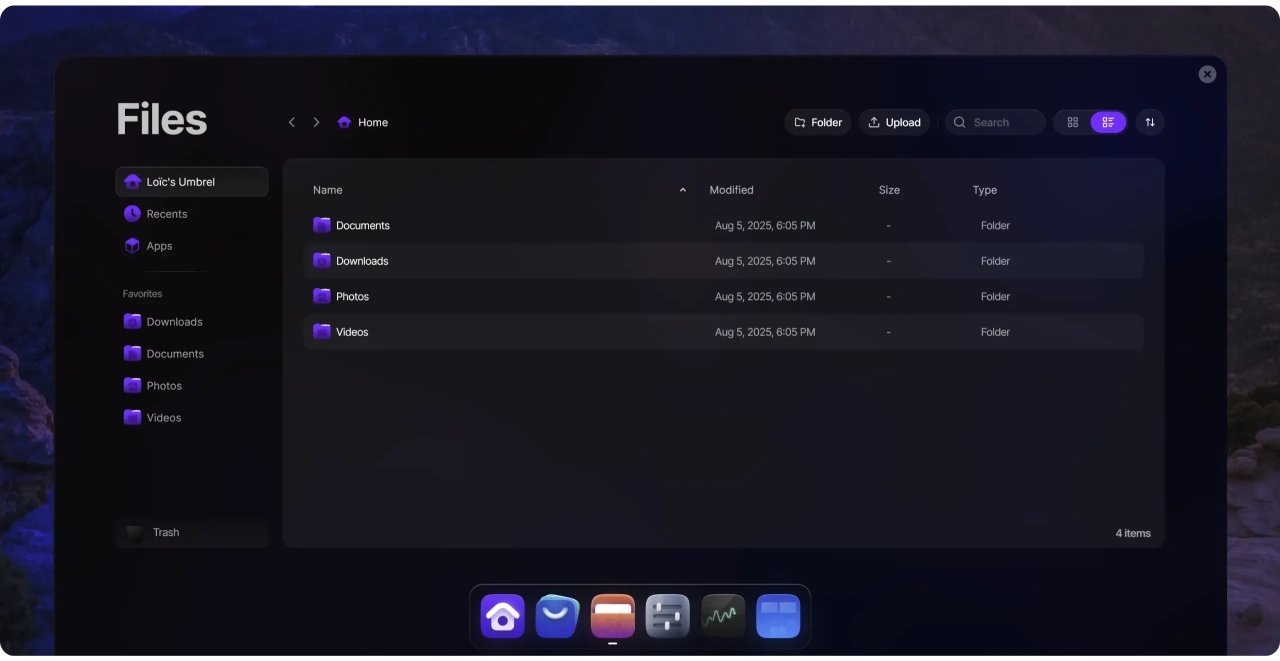Viewport: 1280px width, 661px height.
Task: Create a new Folder
Action: pyautogui.click(x=818, y=122)
